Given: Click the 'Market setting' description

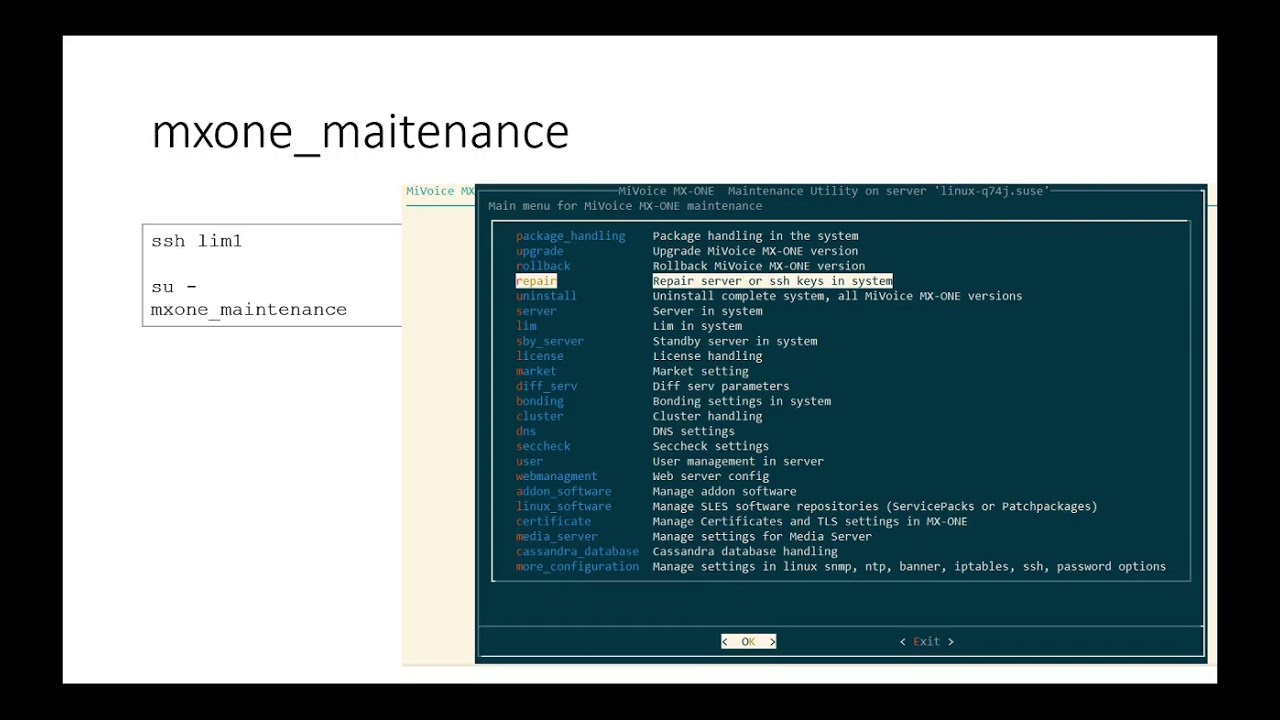Looking at the screenshot, I should [x=700, y=371].
